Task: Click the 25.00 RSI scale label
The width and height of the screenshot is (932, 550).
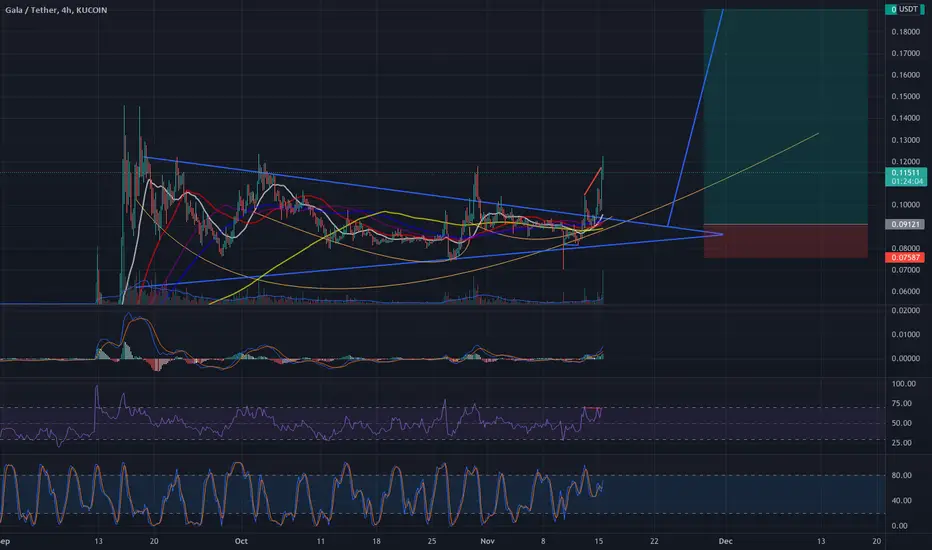Action: (x=902, y=443)
